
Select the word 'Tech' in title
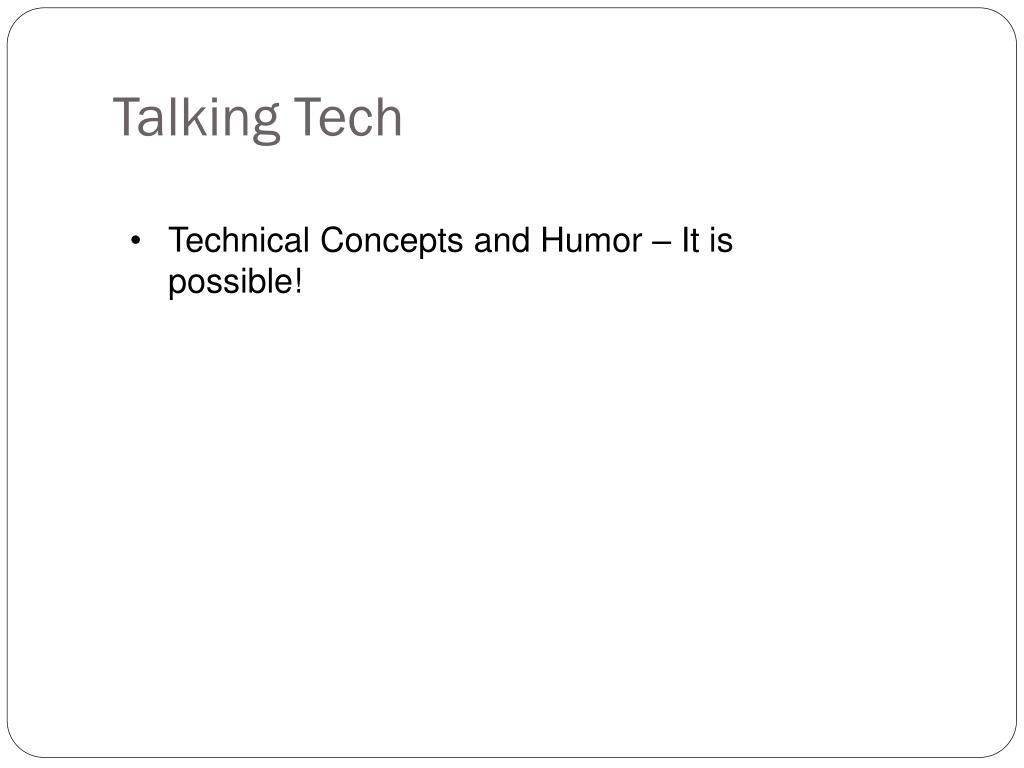[x=348, y=117]
